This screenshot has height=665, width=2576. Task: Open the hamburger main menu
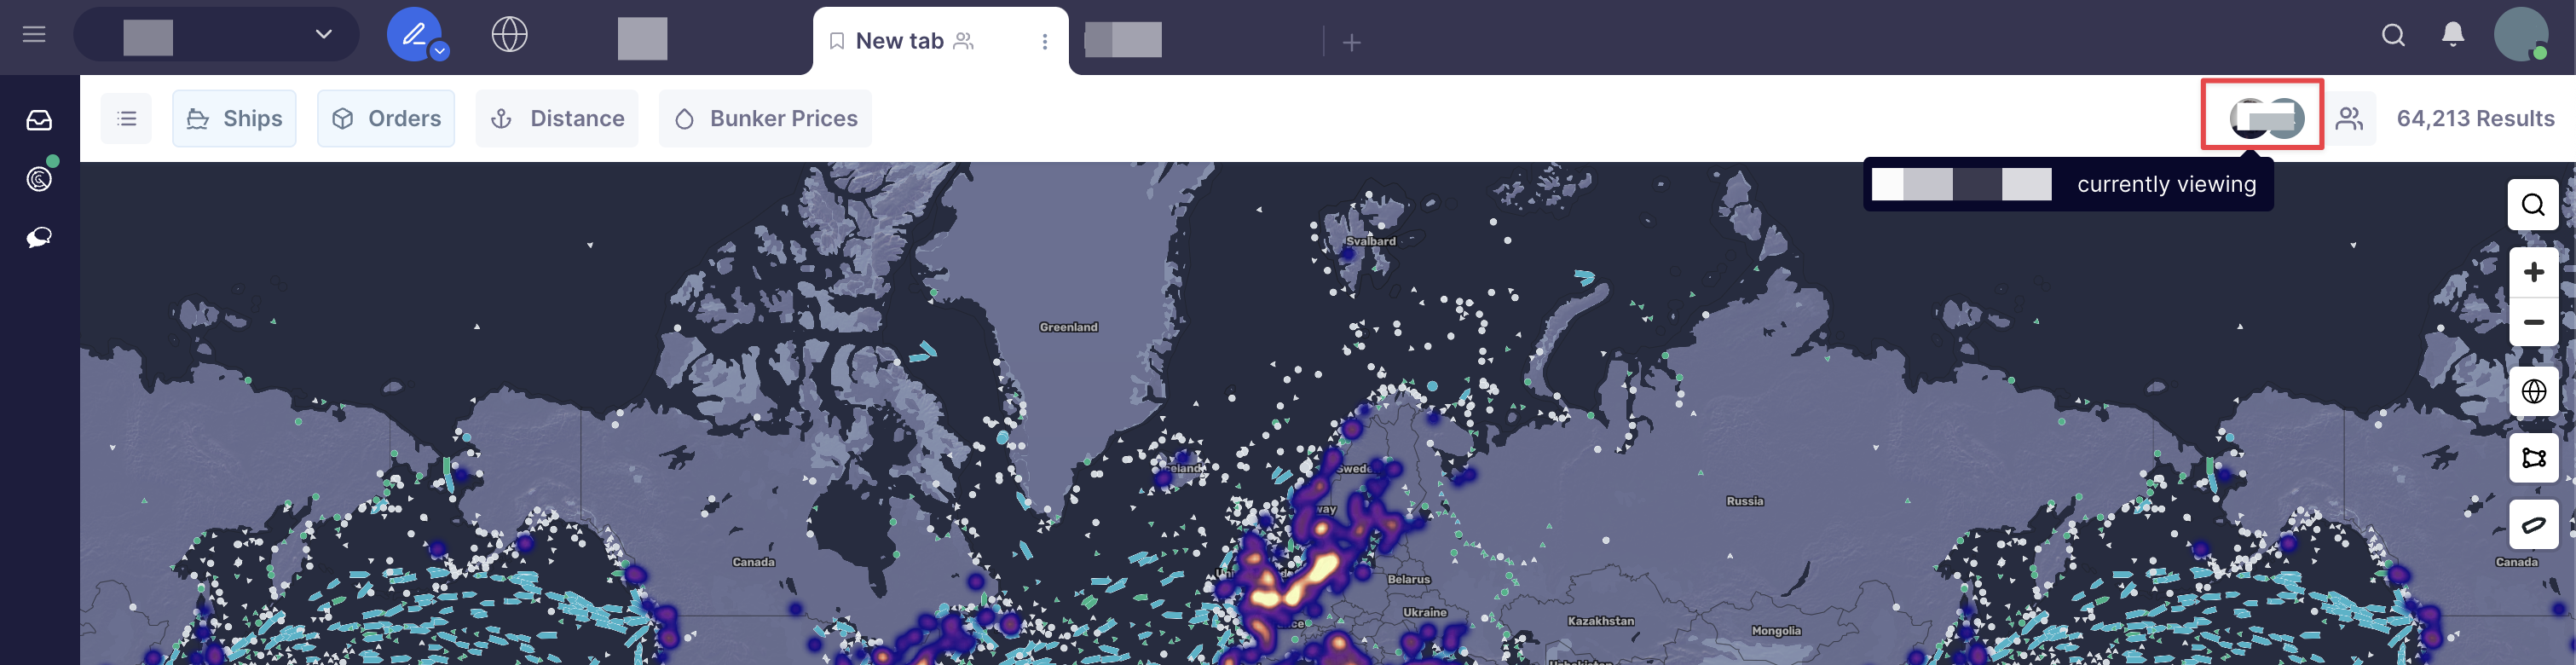point(34,35)
